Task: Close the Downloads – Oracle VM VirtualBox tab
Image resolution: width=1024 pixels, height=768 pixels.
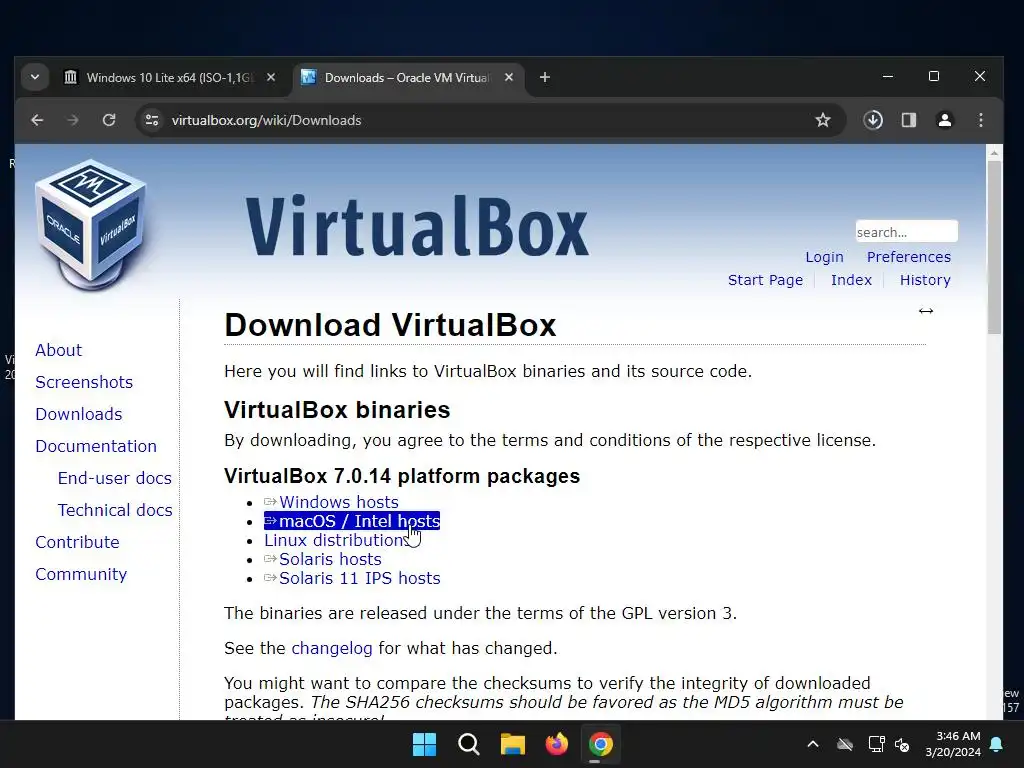Action: pos(509,78)
